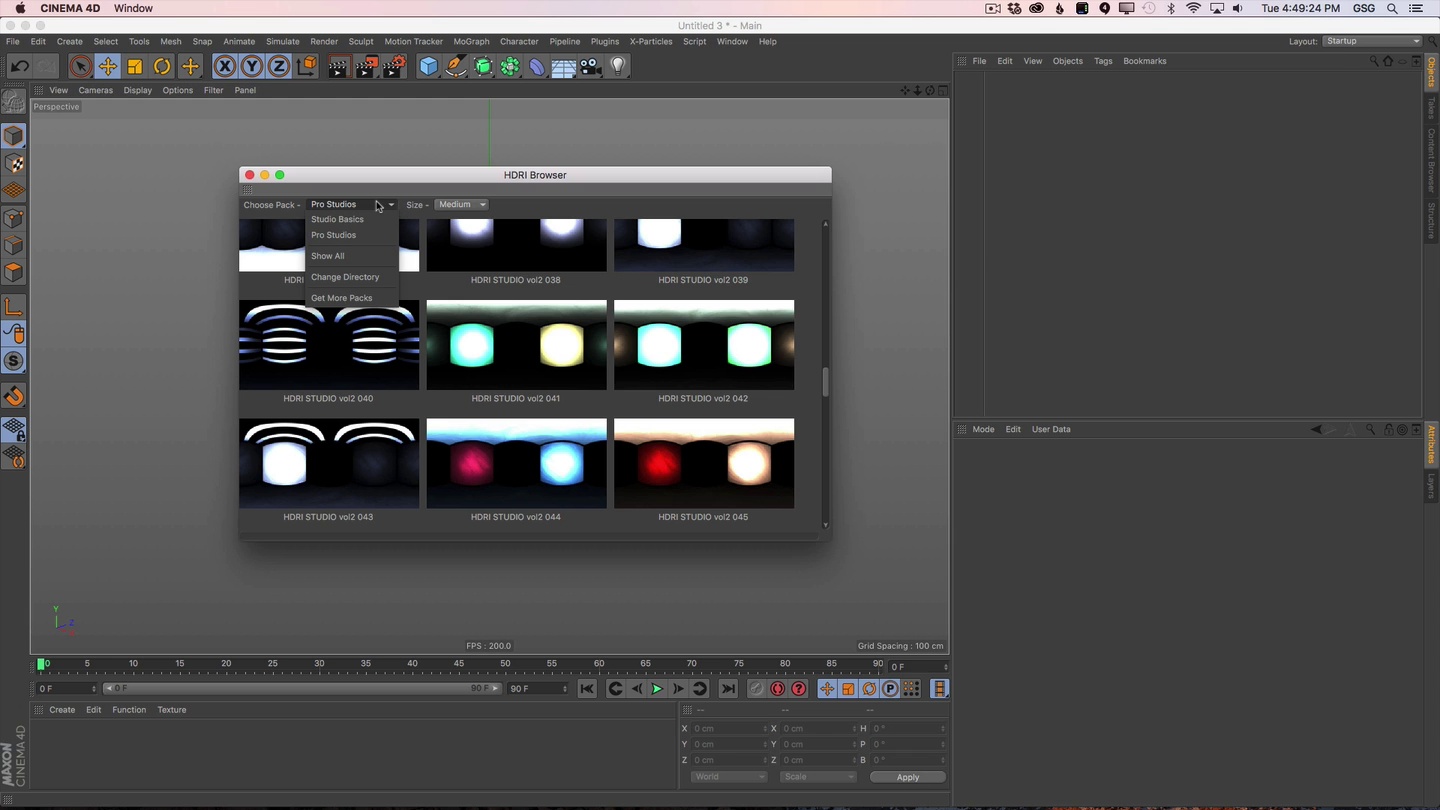Screen dimensions: 1440x810
Task: Toggle Y axis lock
Action: [252, 66]
